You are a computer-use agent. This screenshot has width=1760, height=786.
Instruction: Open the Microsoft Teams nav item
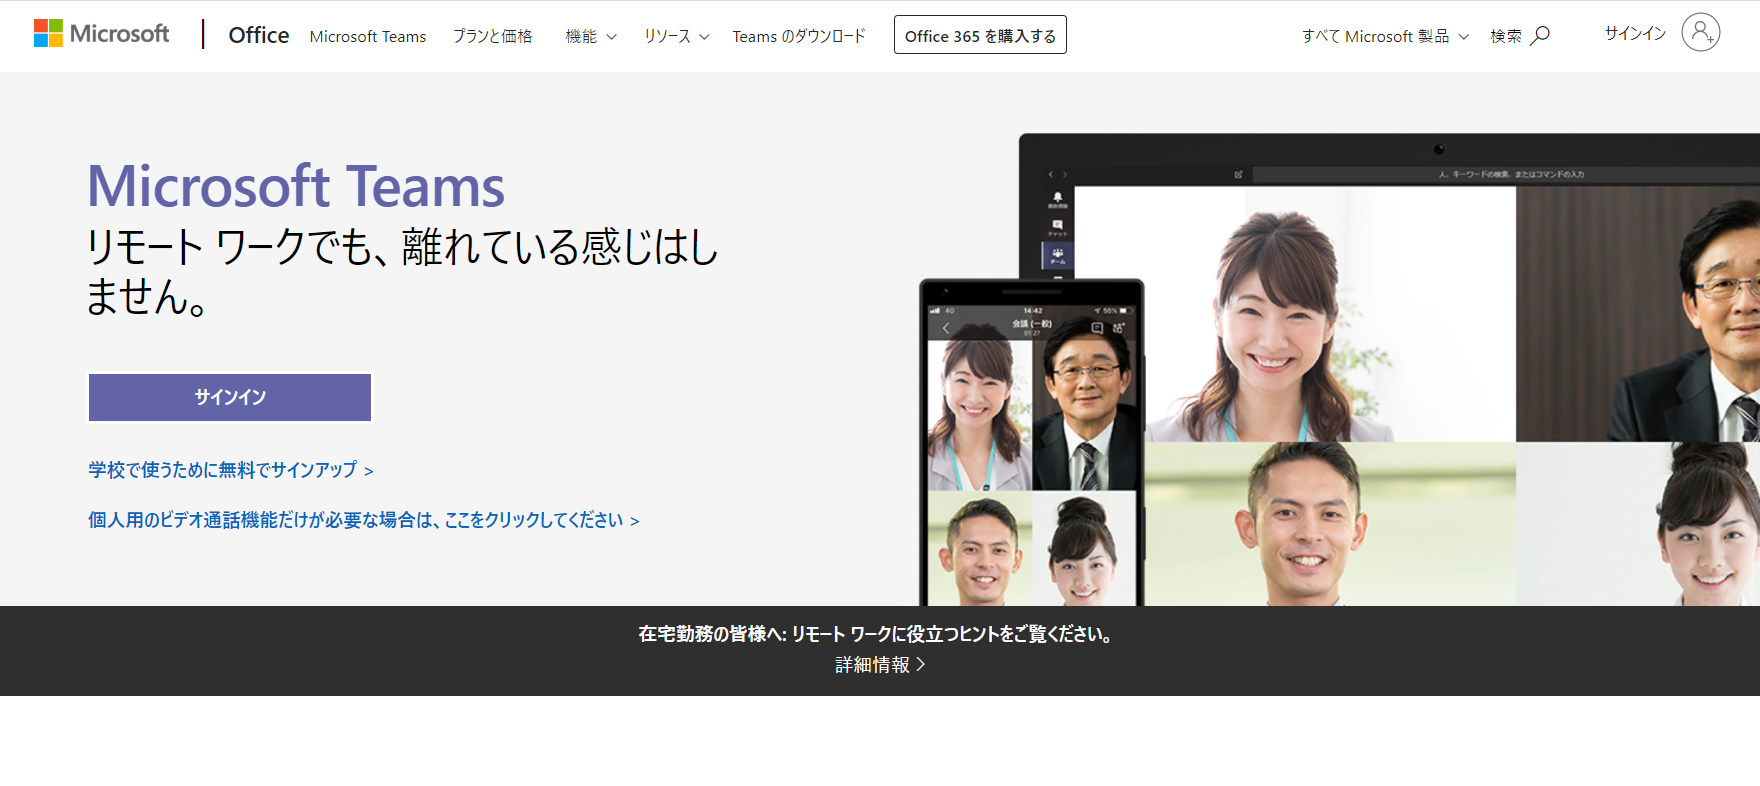(x=367, y=36)
